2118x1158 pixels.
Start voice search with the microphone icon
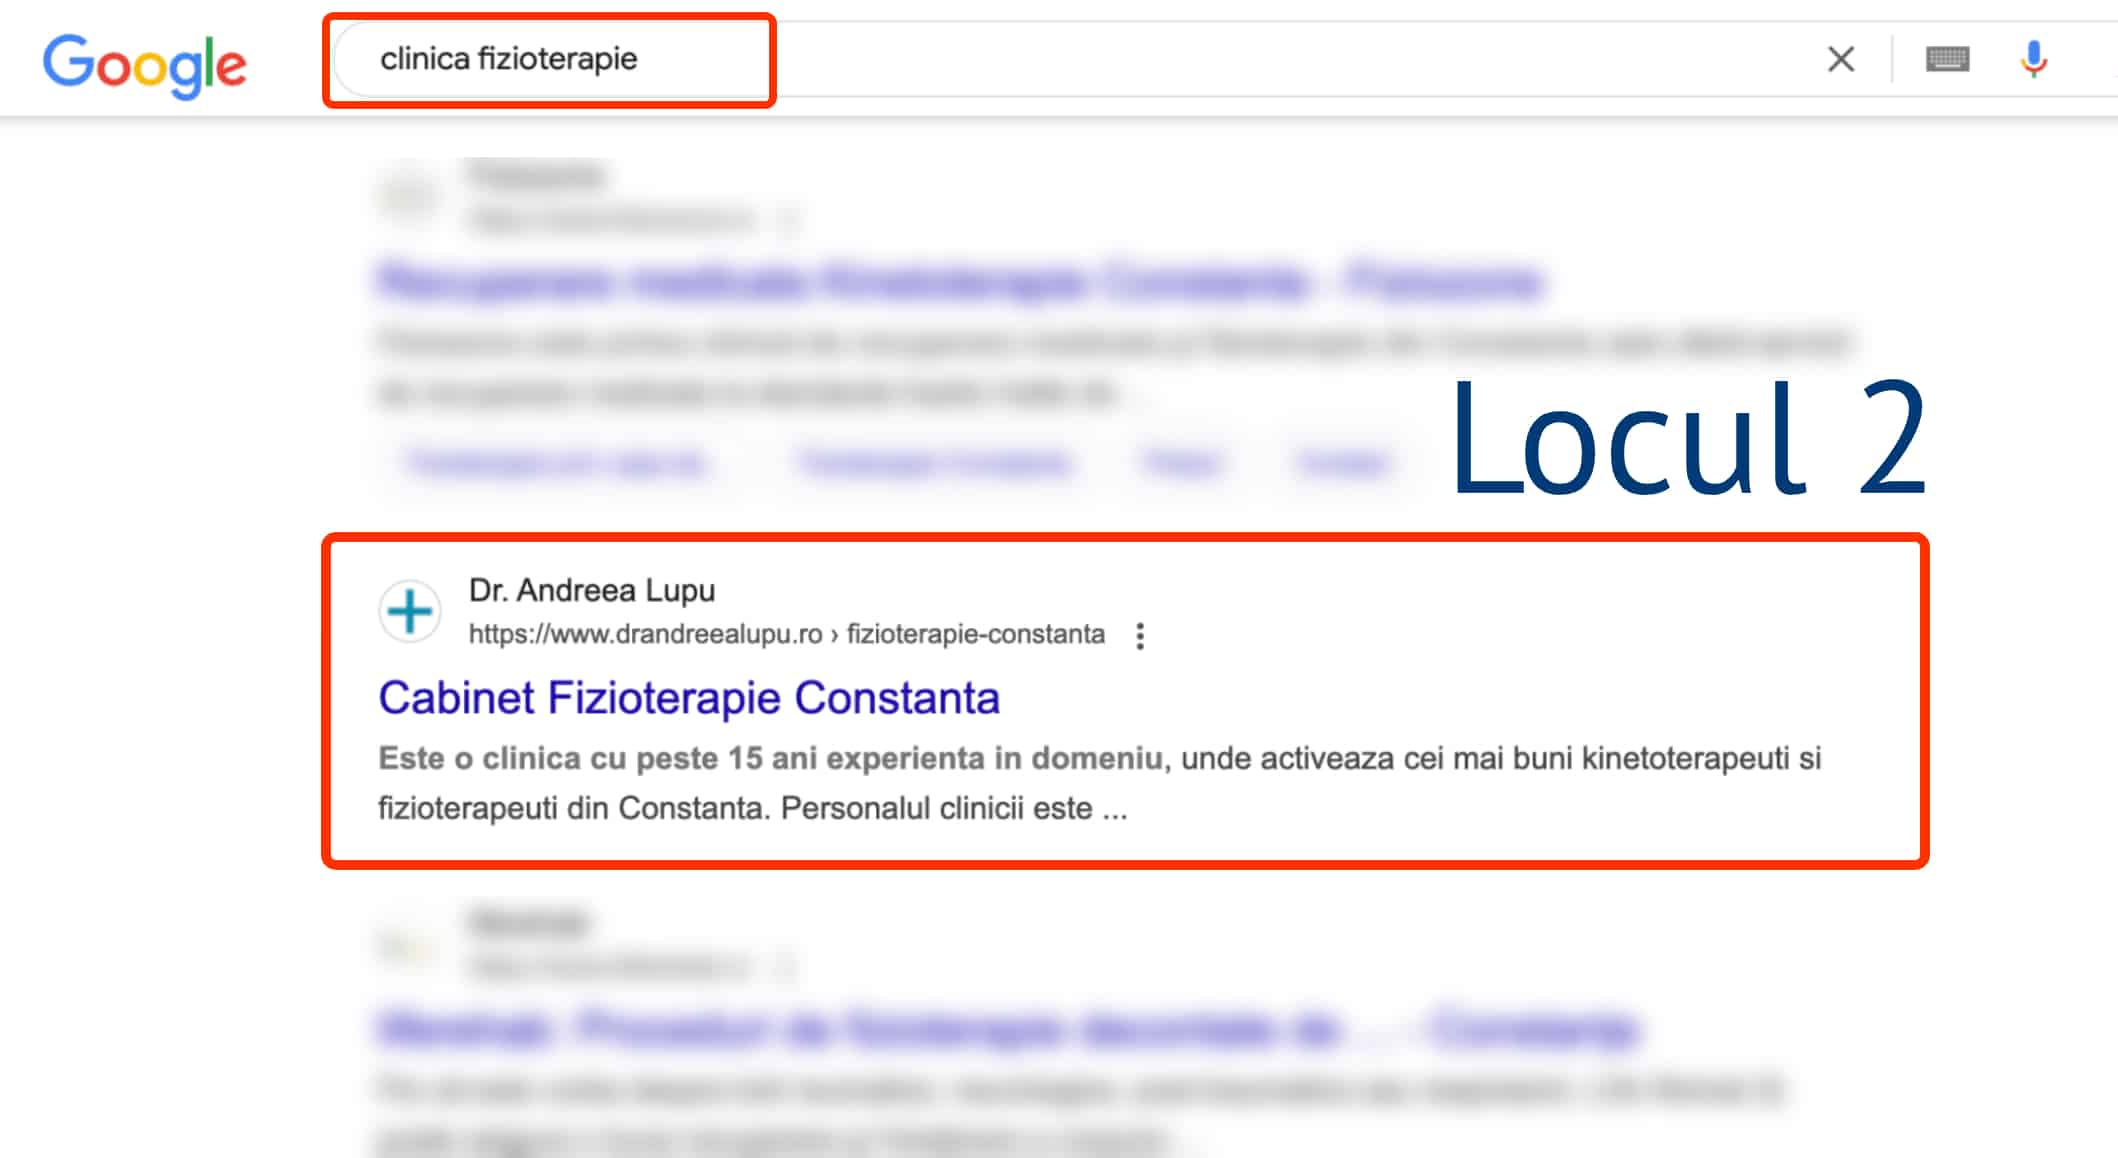click(x=2033, y=59)
